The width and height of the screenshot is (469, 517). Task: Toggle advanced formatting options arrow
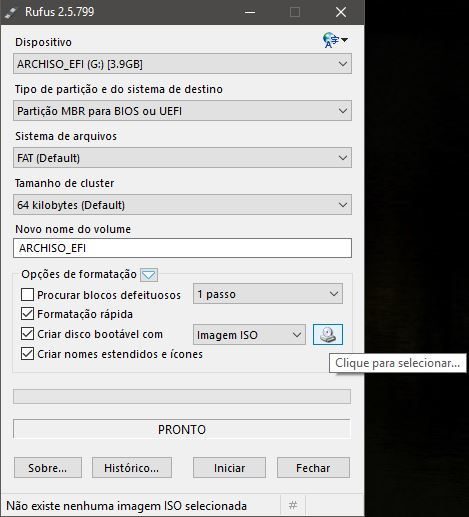pos(149,275)
